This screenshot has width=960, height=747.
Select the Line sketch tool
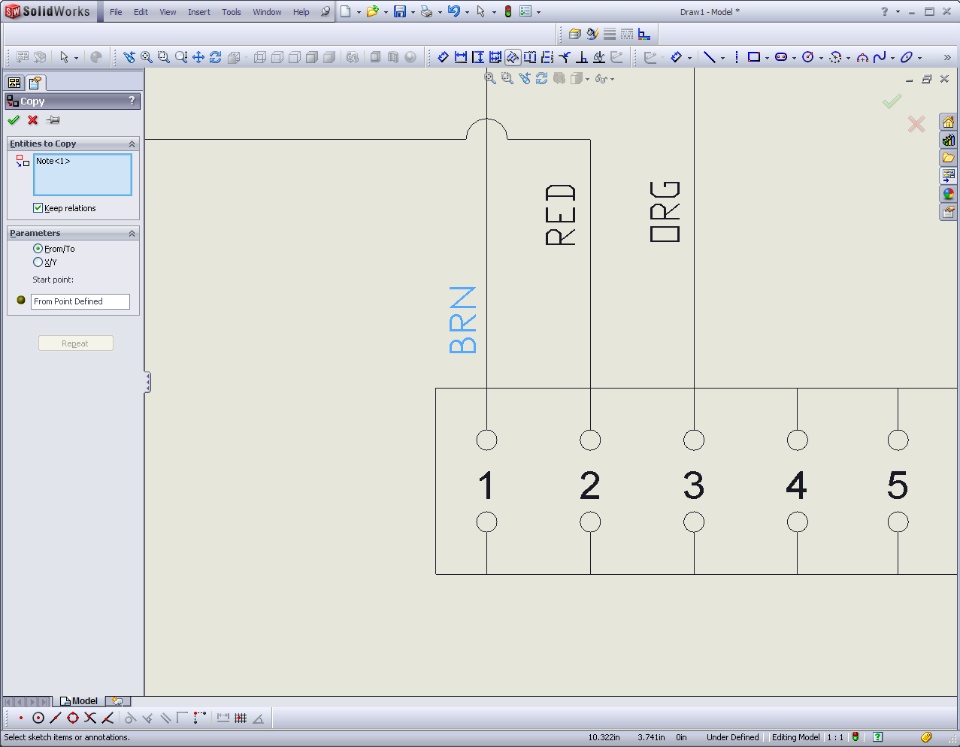coord(709,57)
